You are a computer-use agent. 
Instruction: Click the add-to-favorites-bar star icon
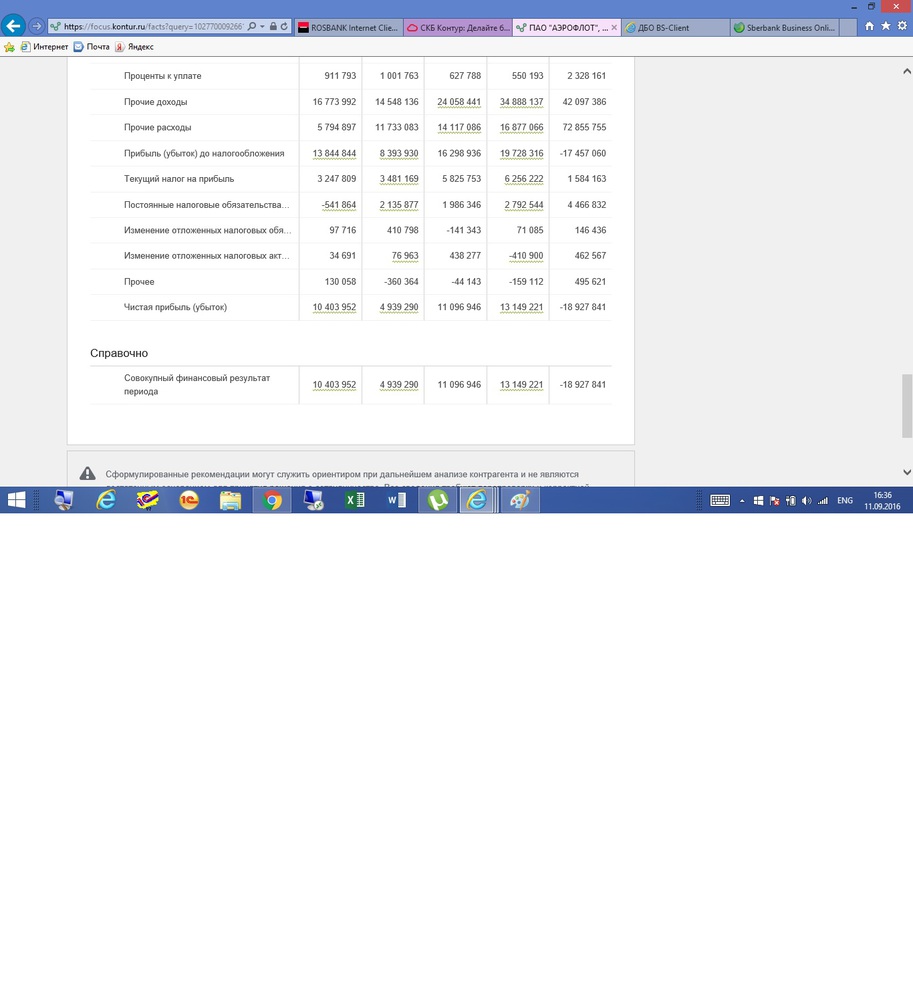[x=10, y=47]
